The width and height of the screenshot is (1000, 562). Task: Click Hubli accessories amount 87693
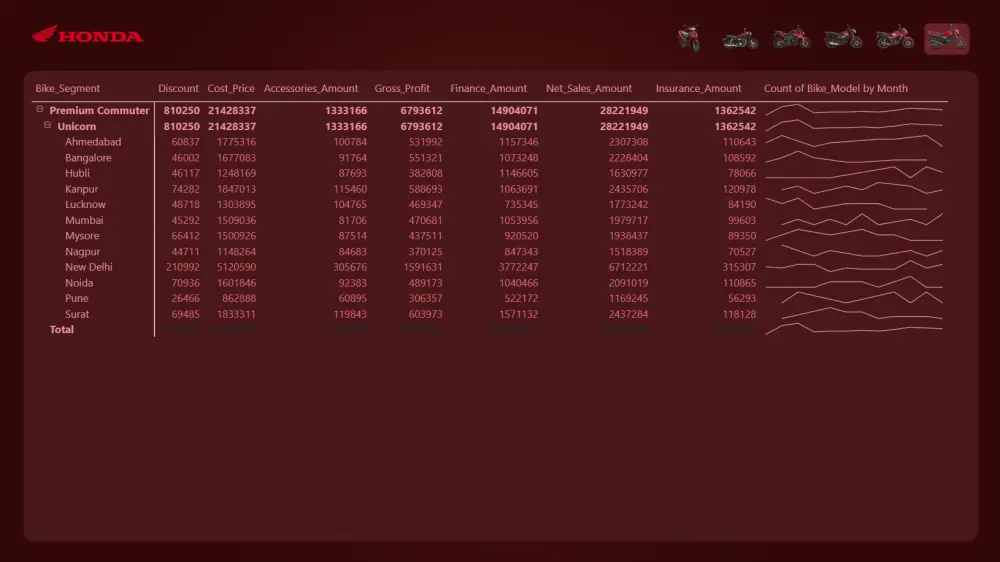pyautogui.click(x=352, y=173)
